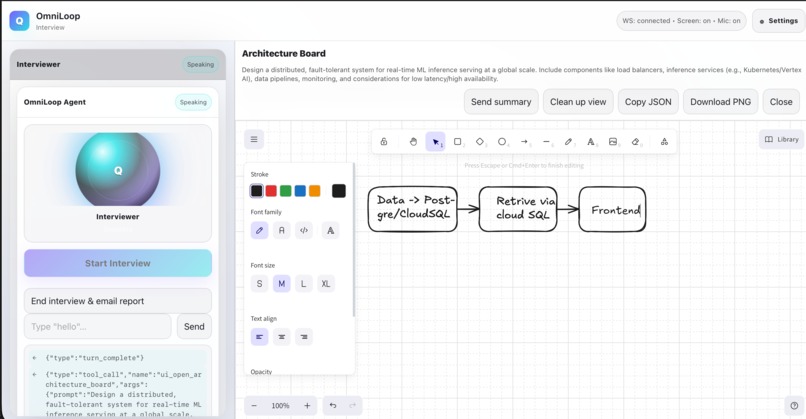Zoom out the canvas

tap(254, 406)
